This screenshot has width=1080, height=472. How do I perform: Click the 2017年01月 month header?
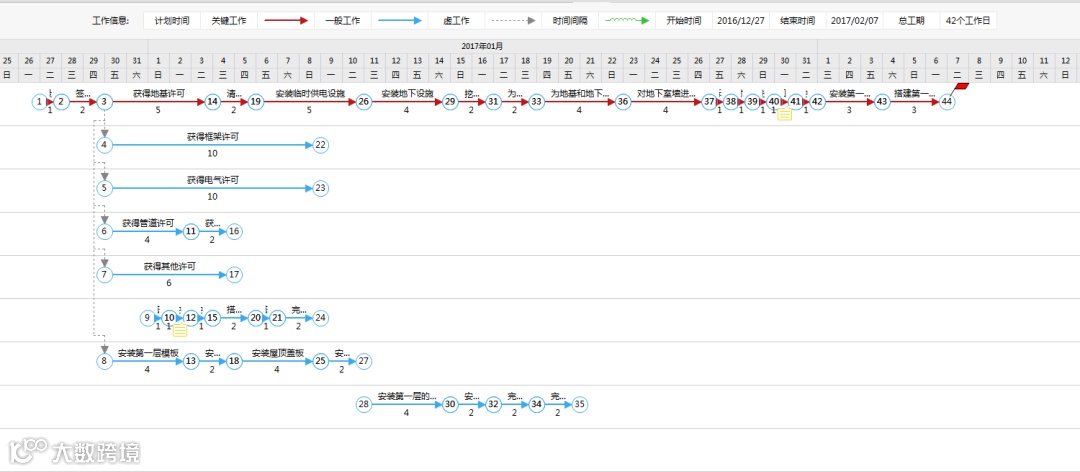point(483,45)
